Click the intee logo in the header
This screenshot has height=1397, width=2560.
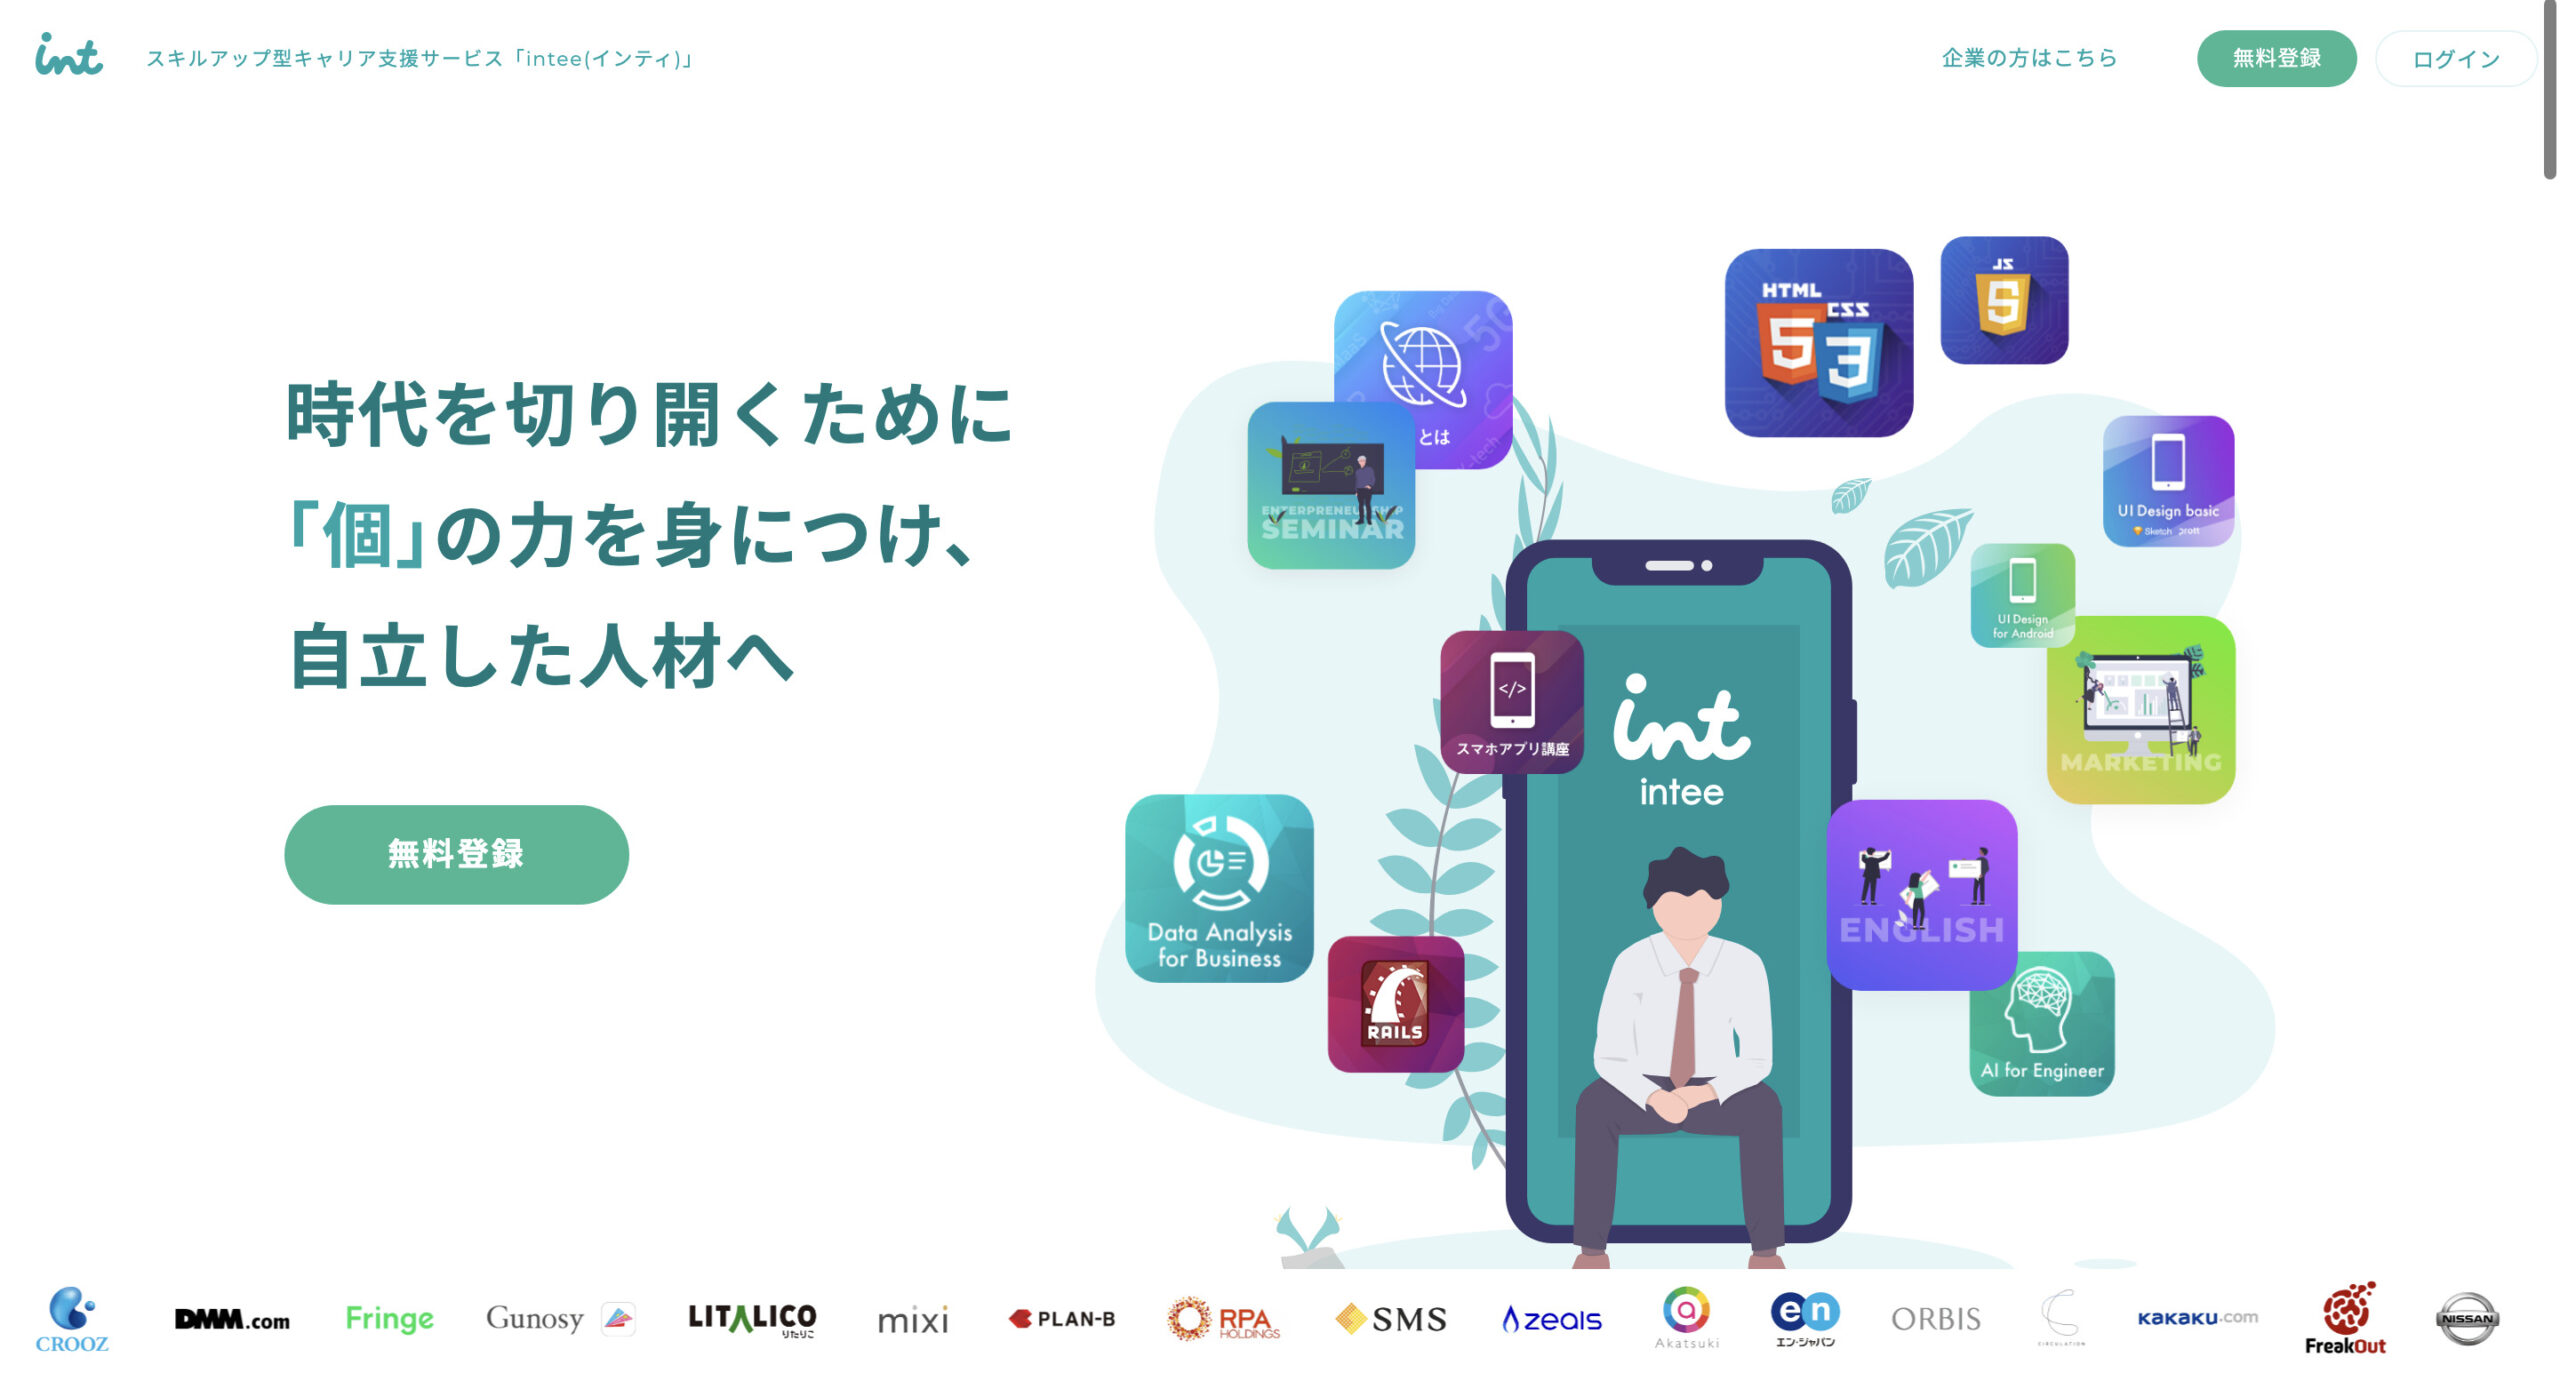[64, 55]
